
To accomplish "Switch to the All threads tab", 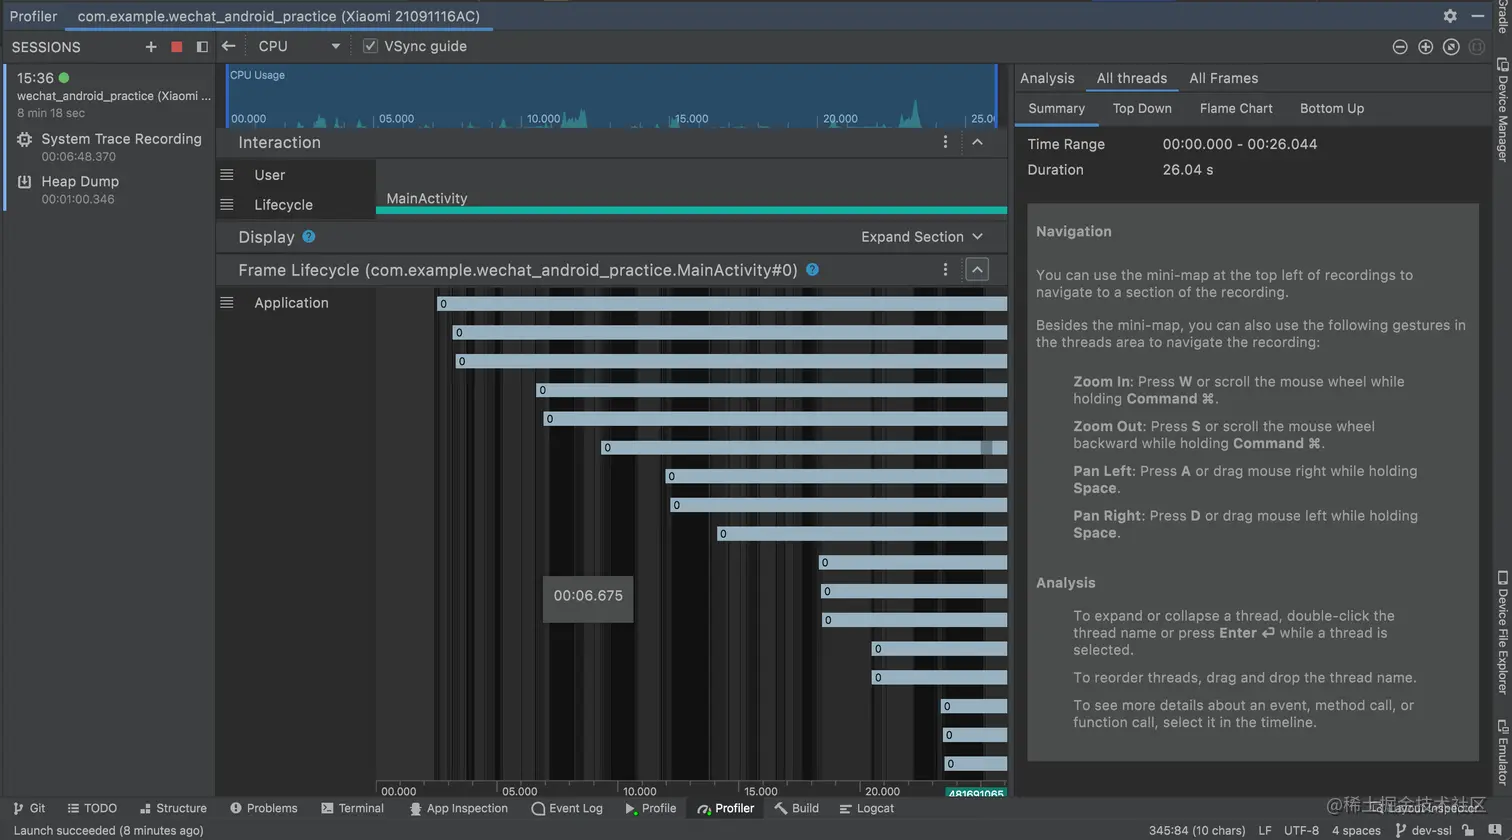I will click(x=1132, y=78).
